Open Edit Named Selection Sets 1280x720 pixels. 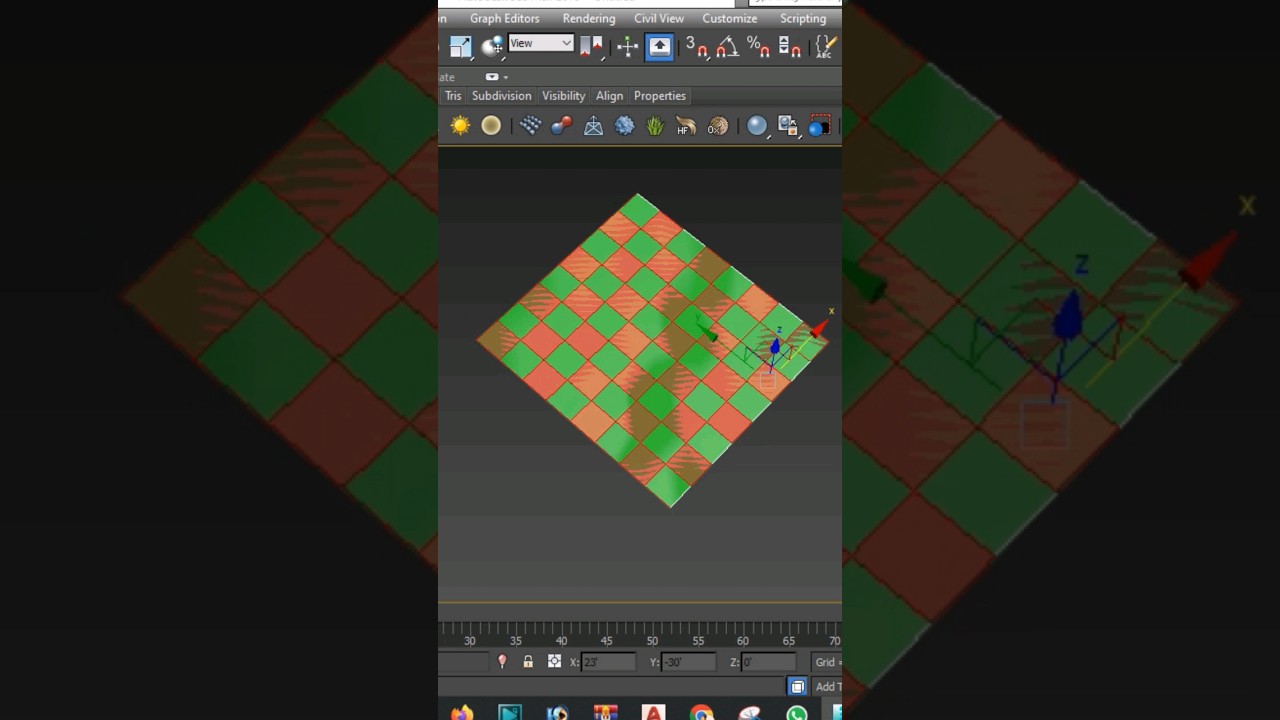pyautogui.click(x=825, y=46)
